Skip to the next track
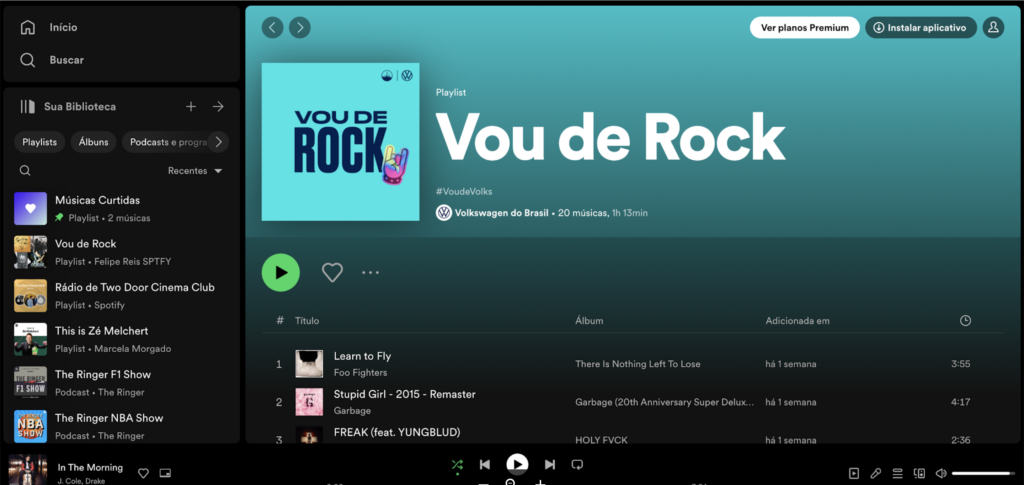The width and height of the screenshot is (1024, 485). [549, 464]
